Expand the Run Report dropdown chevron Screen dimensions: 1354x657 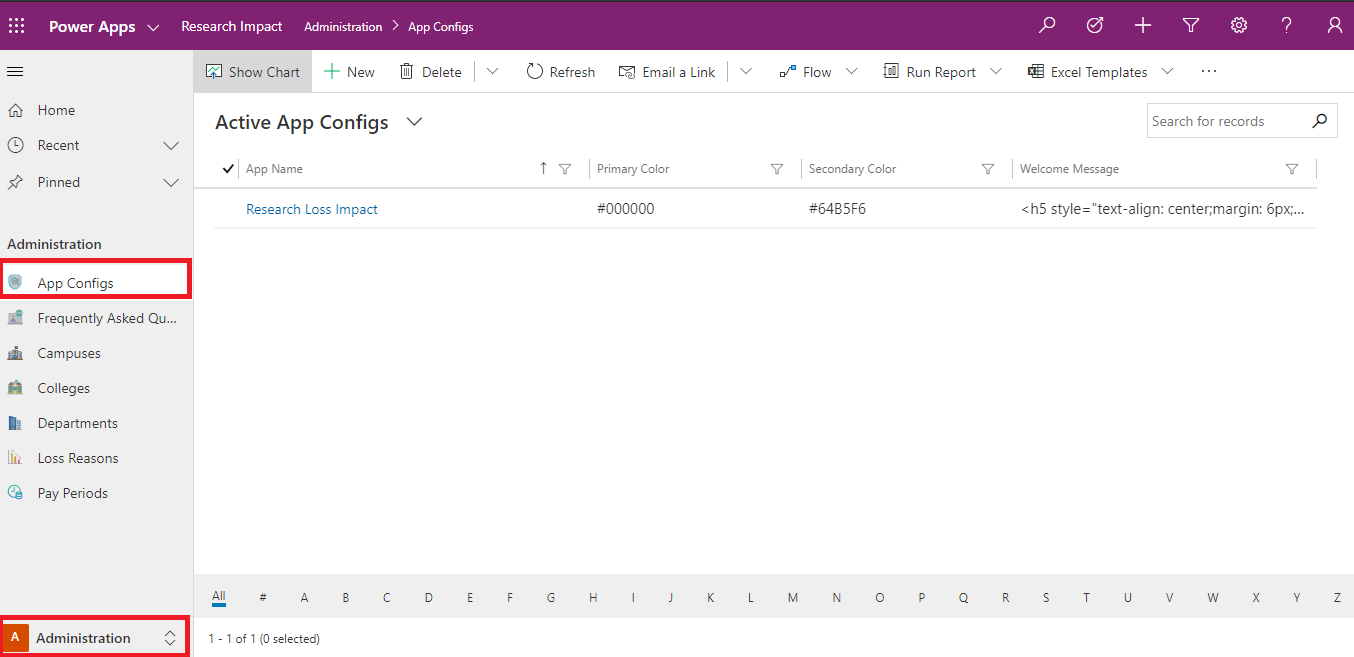click(x=996, y=72)
